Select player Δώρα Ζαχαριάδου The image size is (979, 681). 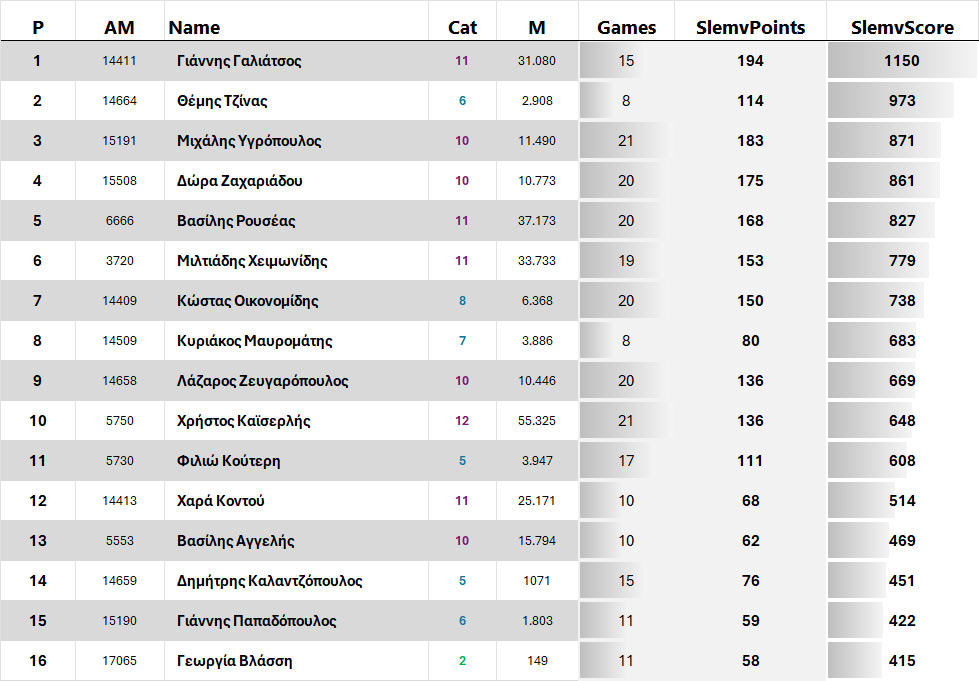tap(239, 181)
